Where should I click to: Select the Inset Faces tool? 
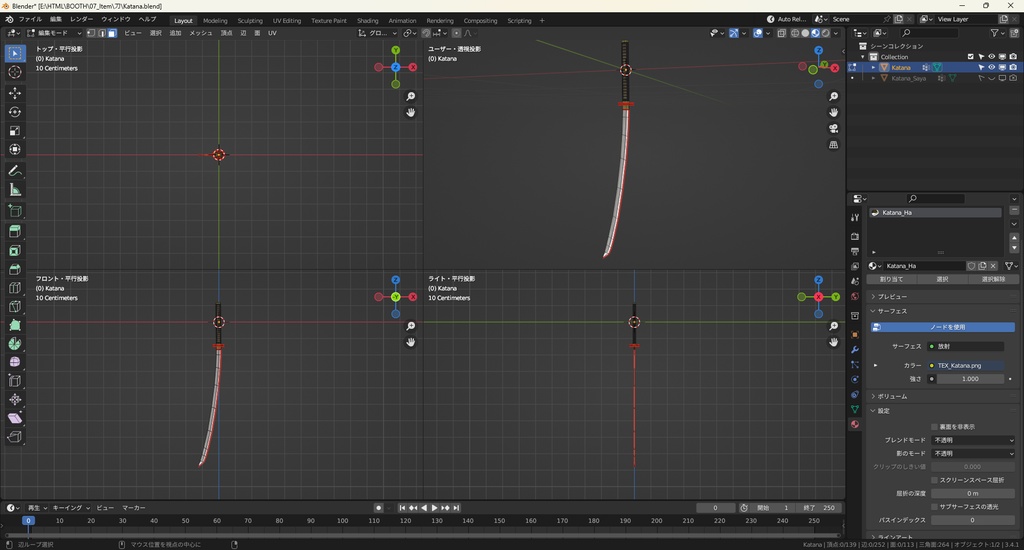click(x=15, y=250)
